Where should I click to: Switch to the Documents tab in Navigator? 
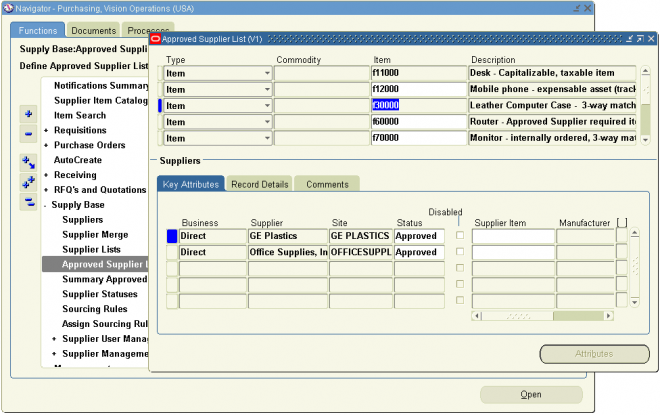(93, 31)
